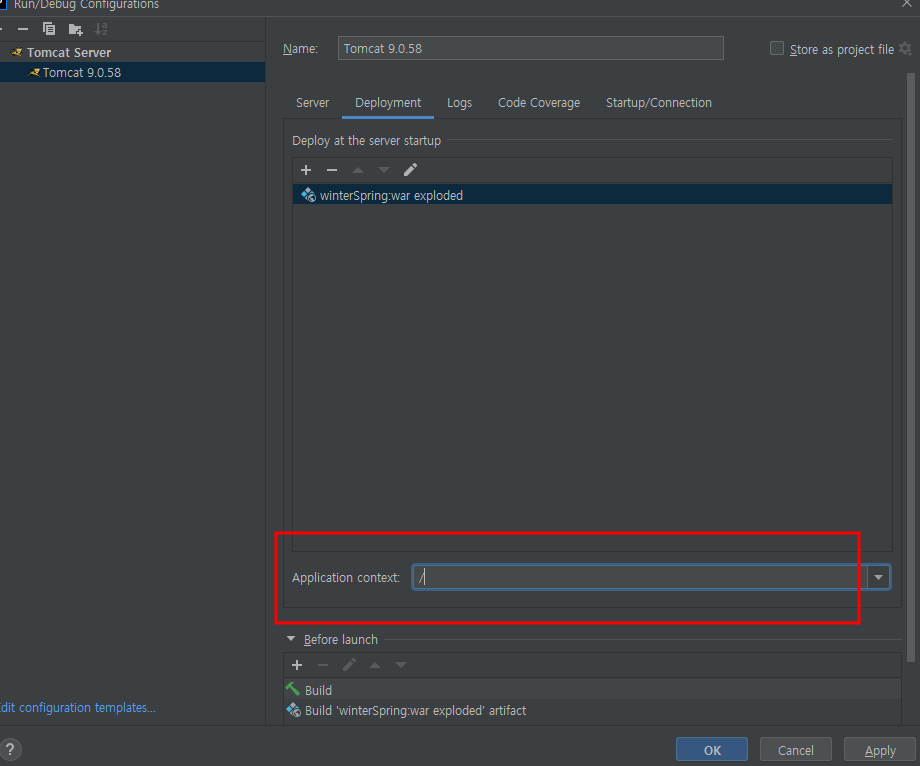Viewport: 920px width, 766px height.
Task: Select the Tomcat 9.0.58 configuration
Action: [133, 72]
